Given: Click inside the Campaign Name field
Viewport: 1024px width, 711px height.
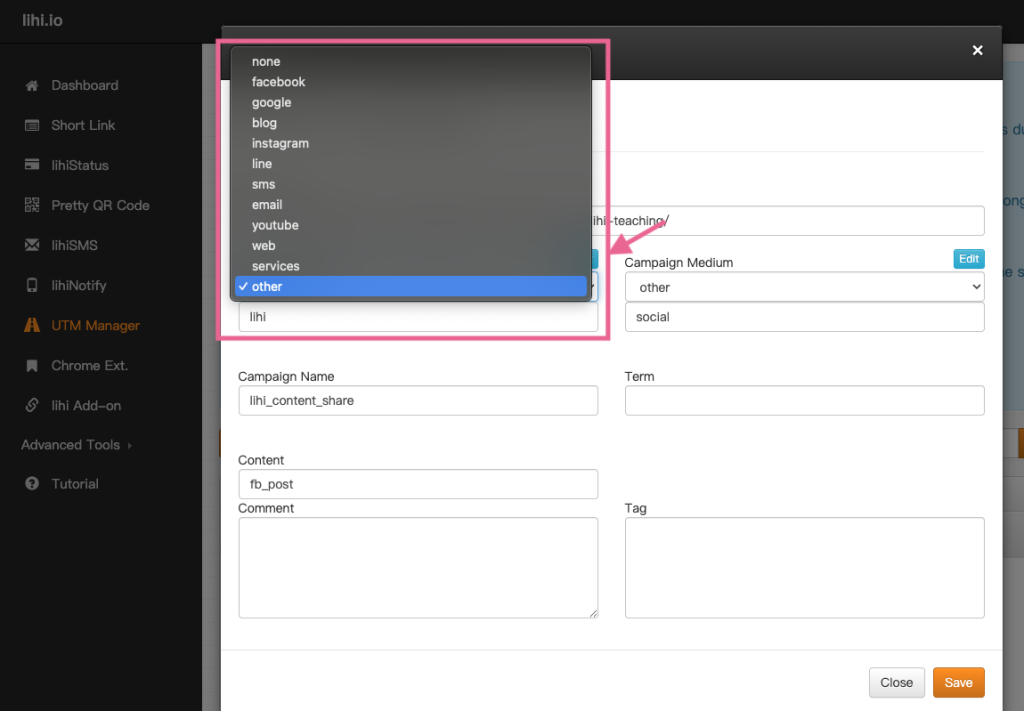Looking at the screenshot, I should 417,400.
